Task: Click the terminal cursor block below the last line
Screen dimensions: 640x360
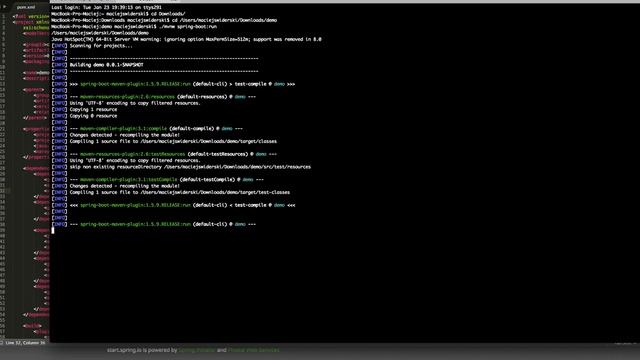Action: [x=53, y=230]
